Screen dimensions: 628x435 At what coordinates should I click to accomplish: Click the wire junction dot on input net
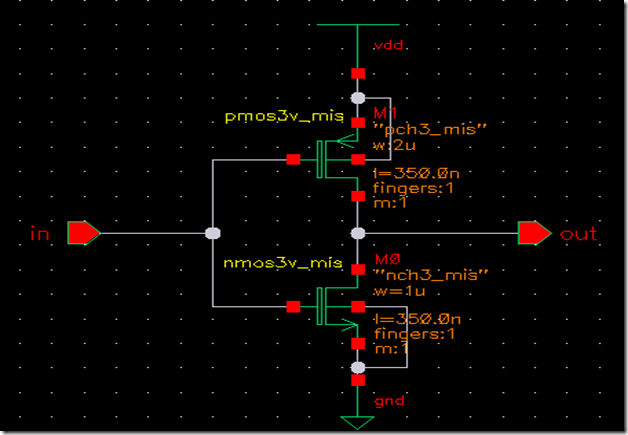coord(213,233)
